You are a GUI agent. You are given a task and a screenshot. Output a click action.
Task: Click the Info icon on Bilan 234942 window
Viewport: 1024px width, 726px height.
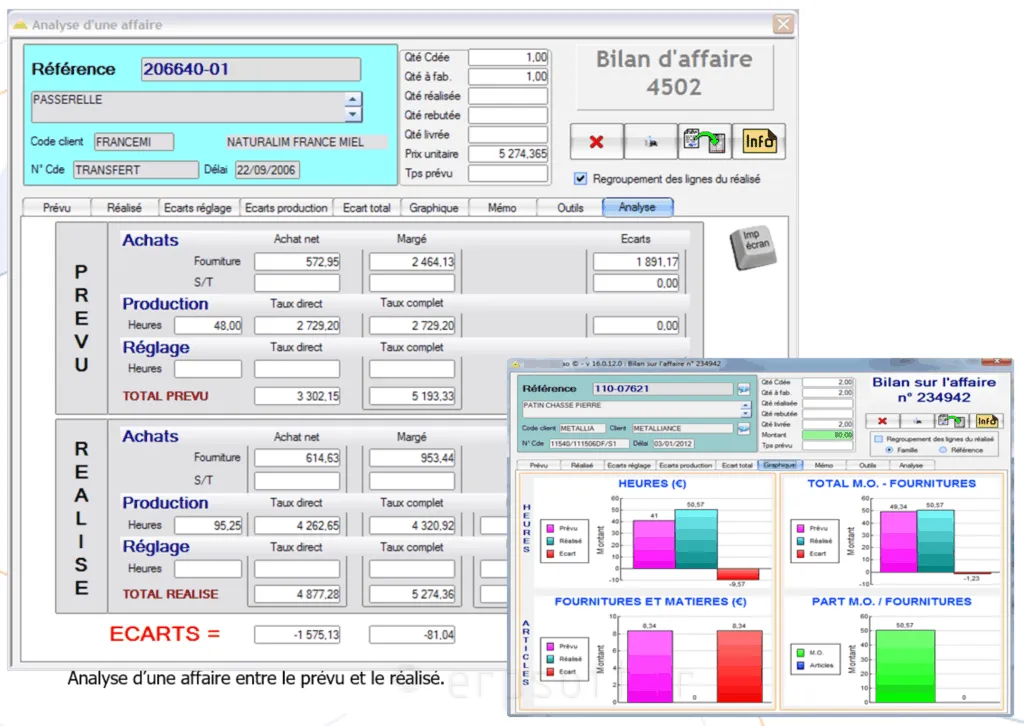point(988,421)
